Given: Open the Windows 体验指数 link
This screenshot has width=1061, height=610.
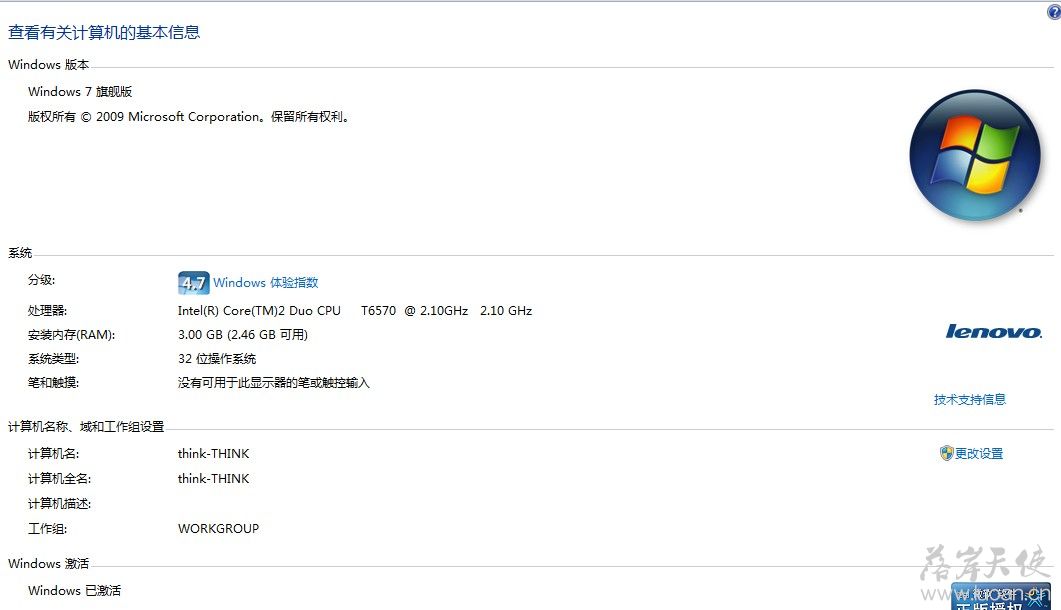Looking at the screenshot, I should coord(265,283).
